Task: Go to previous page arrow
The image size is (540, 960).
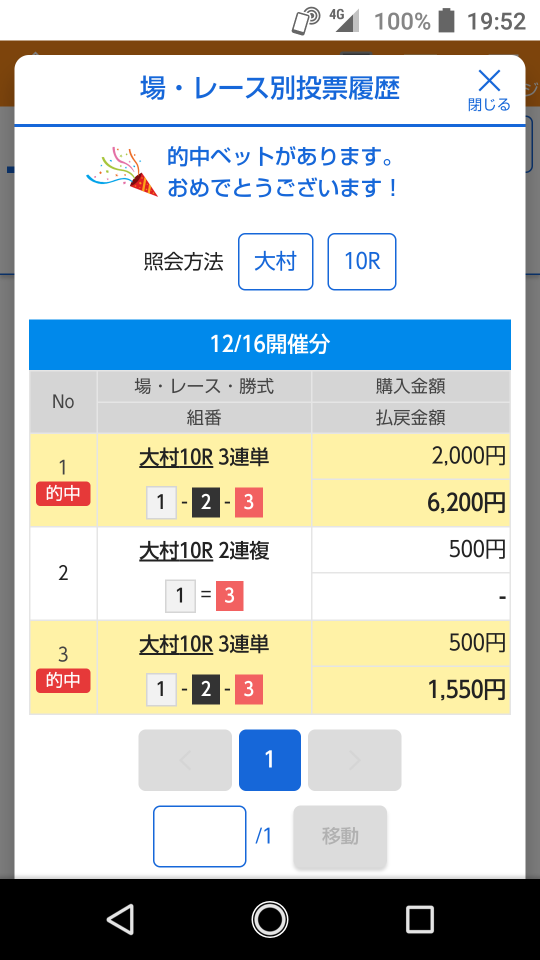Action: [x=185, y=760]
